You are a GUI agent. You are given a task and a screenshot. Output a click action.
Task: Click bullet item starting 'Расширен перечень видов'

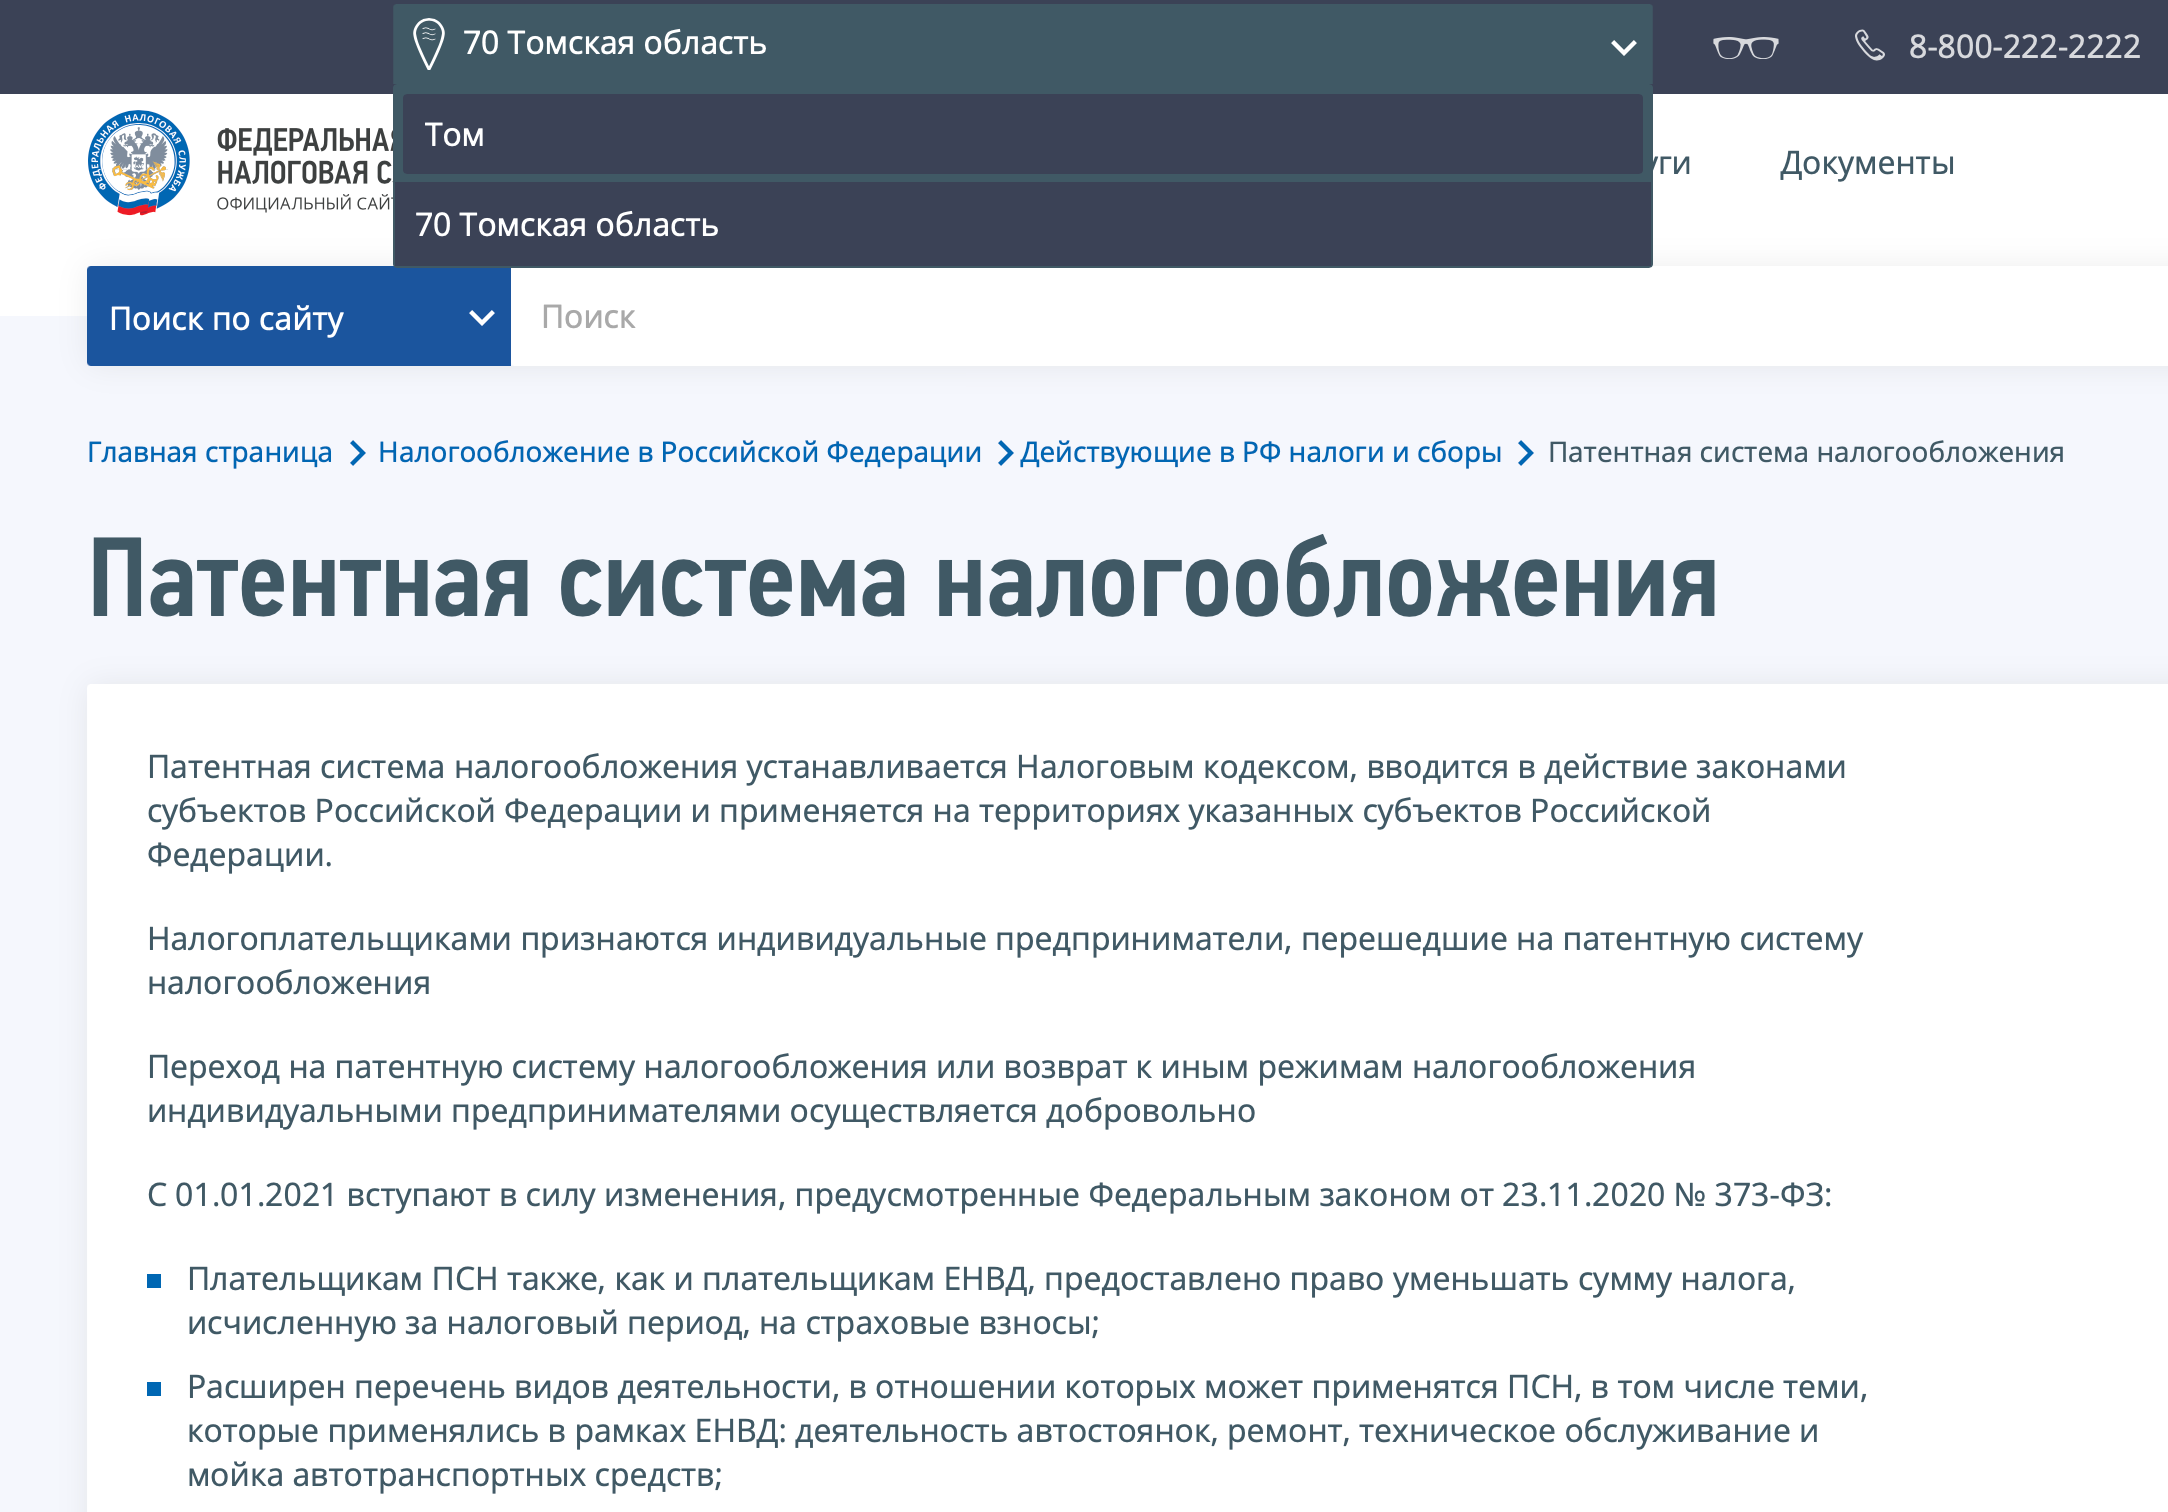1027,1430
